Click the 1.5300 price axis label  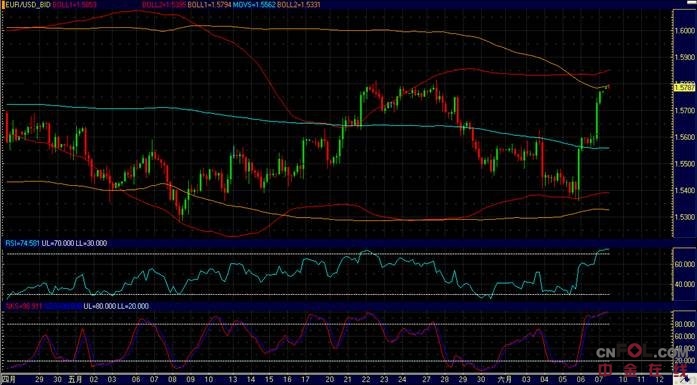[685, 217]
